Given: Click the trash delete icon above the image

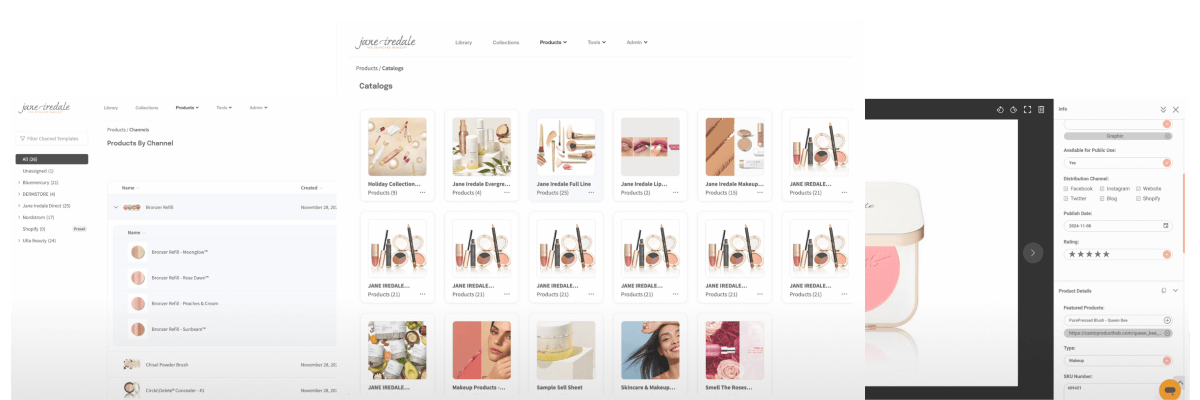Looking at the screenshot, I should [x=1041, y=109].
